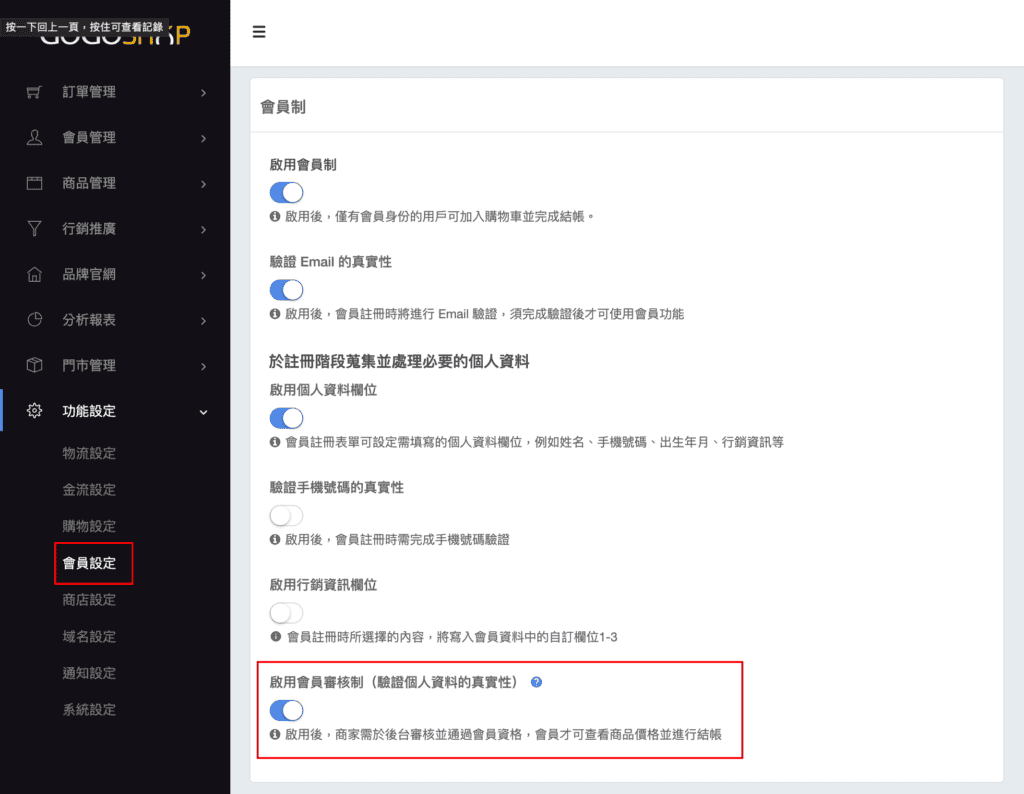1024x794 pixels.
Task: Go to 通知設定 settings page
Action: (89, 673)
